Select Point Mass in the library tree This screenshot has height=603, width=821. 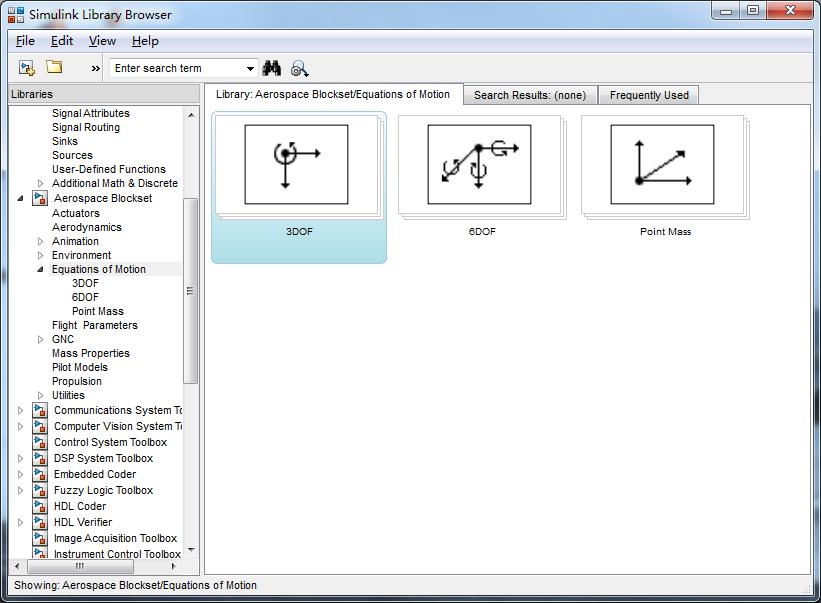tap(98, 311)
